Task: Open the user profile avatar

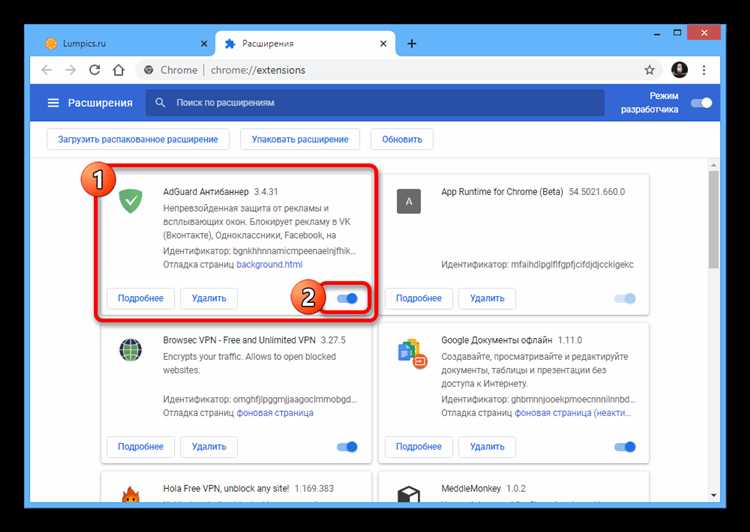Action: pos(679,70)
